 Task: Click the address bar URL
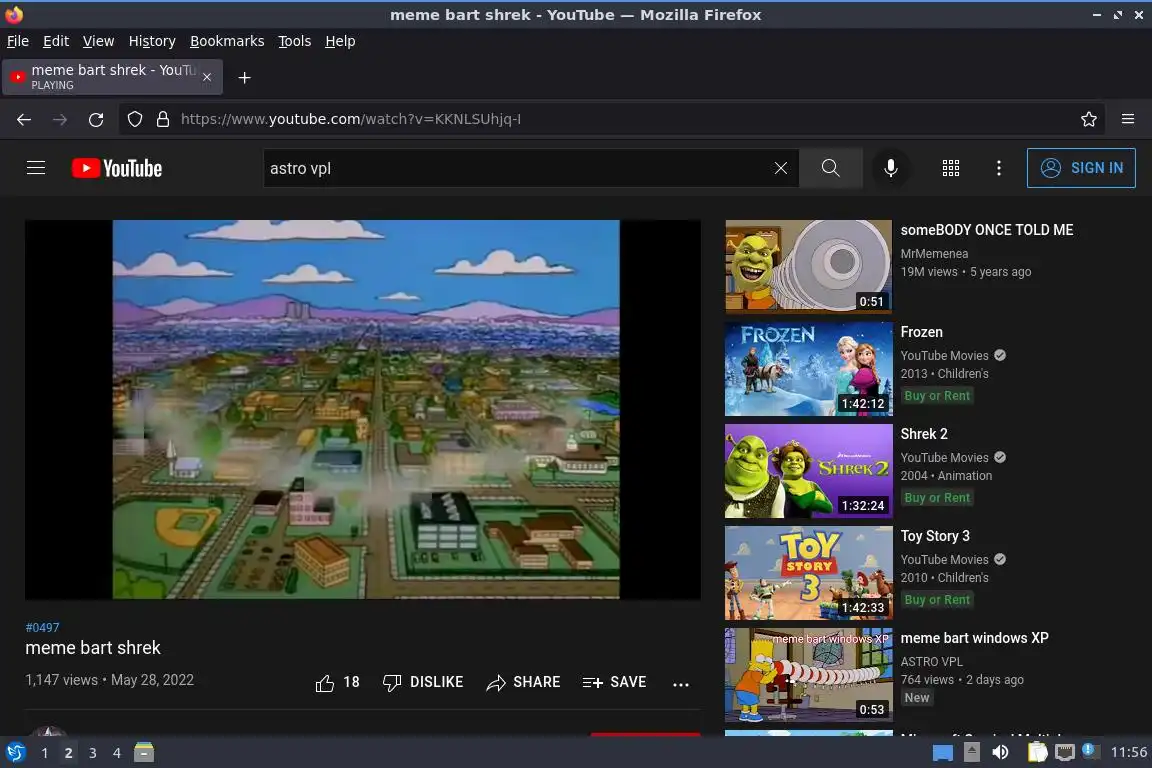tap(350, 119)
